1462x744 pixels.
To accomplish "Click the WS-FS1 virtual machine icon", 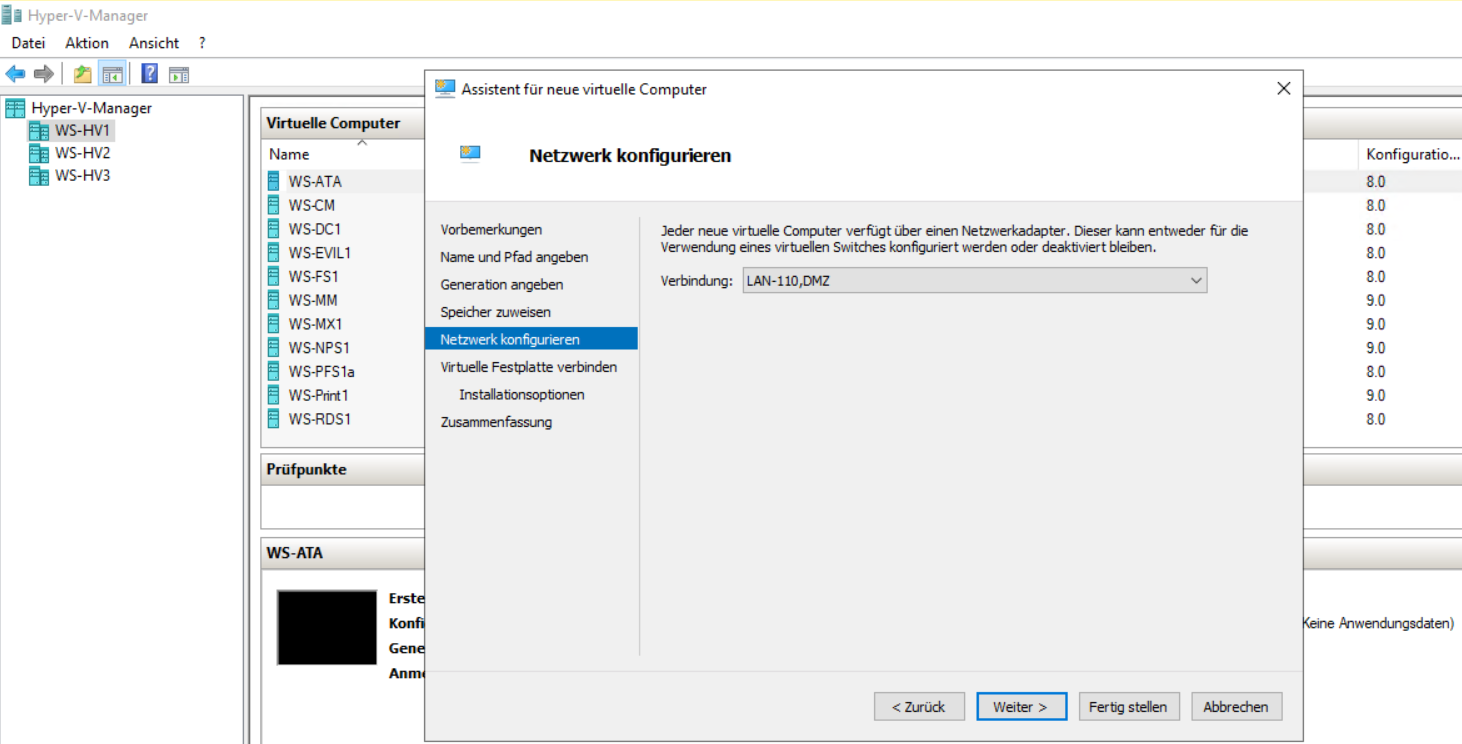I will [275, 276].
